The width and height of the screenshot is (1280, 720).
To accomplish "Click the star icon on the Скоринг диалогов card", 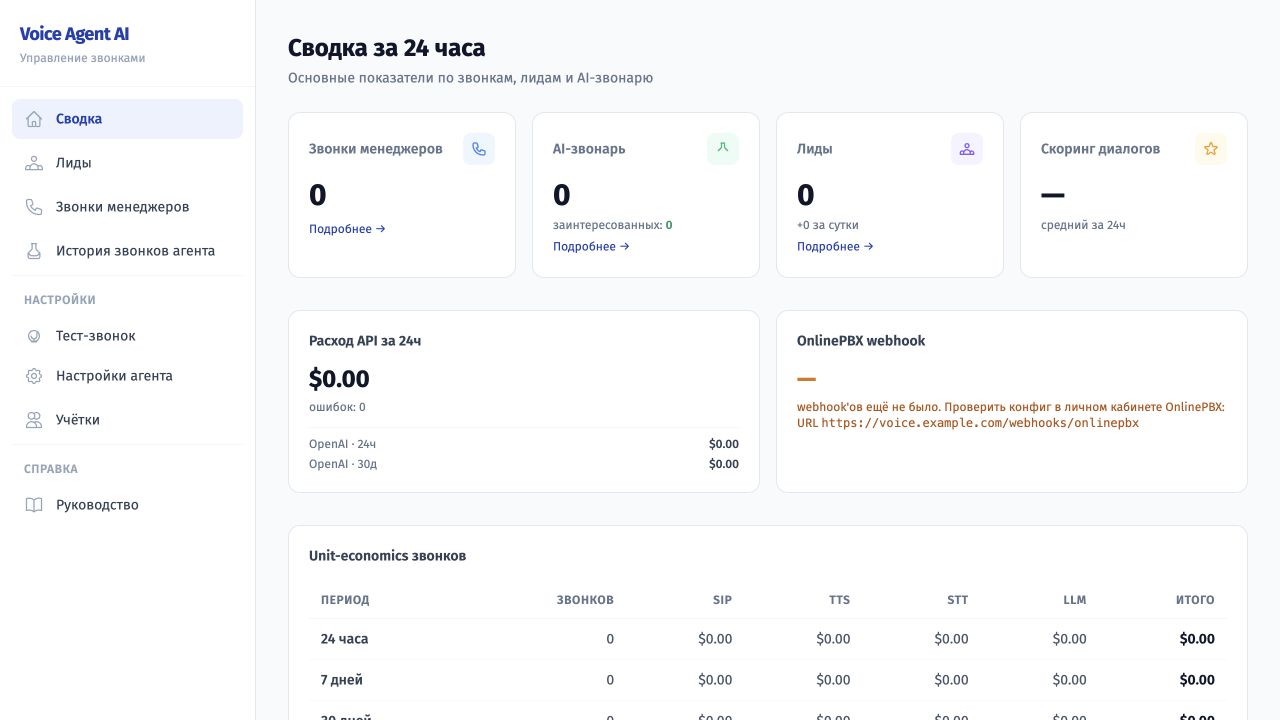I will (x=1211, y=149).
